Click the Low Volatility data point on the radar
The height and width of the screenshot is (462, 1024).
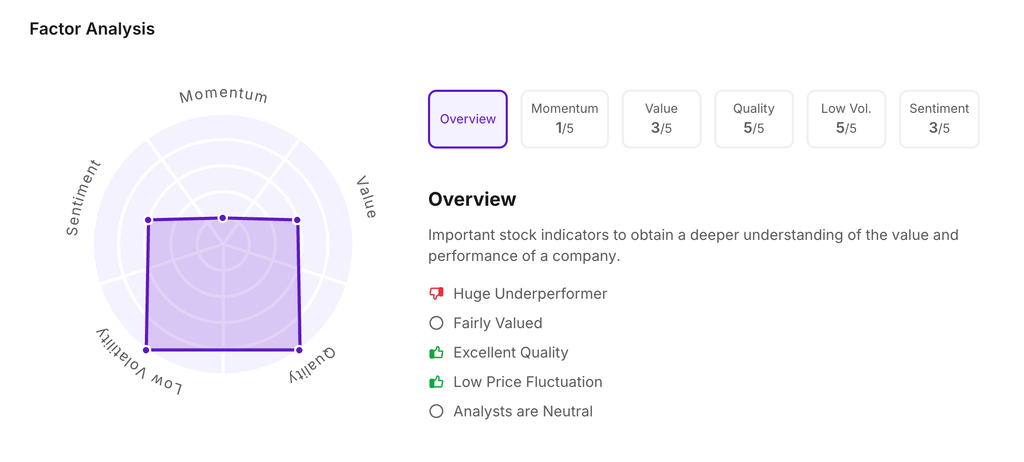click(146, 350)
